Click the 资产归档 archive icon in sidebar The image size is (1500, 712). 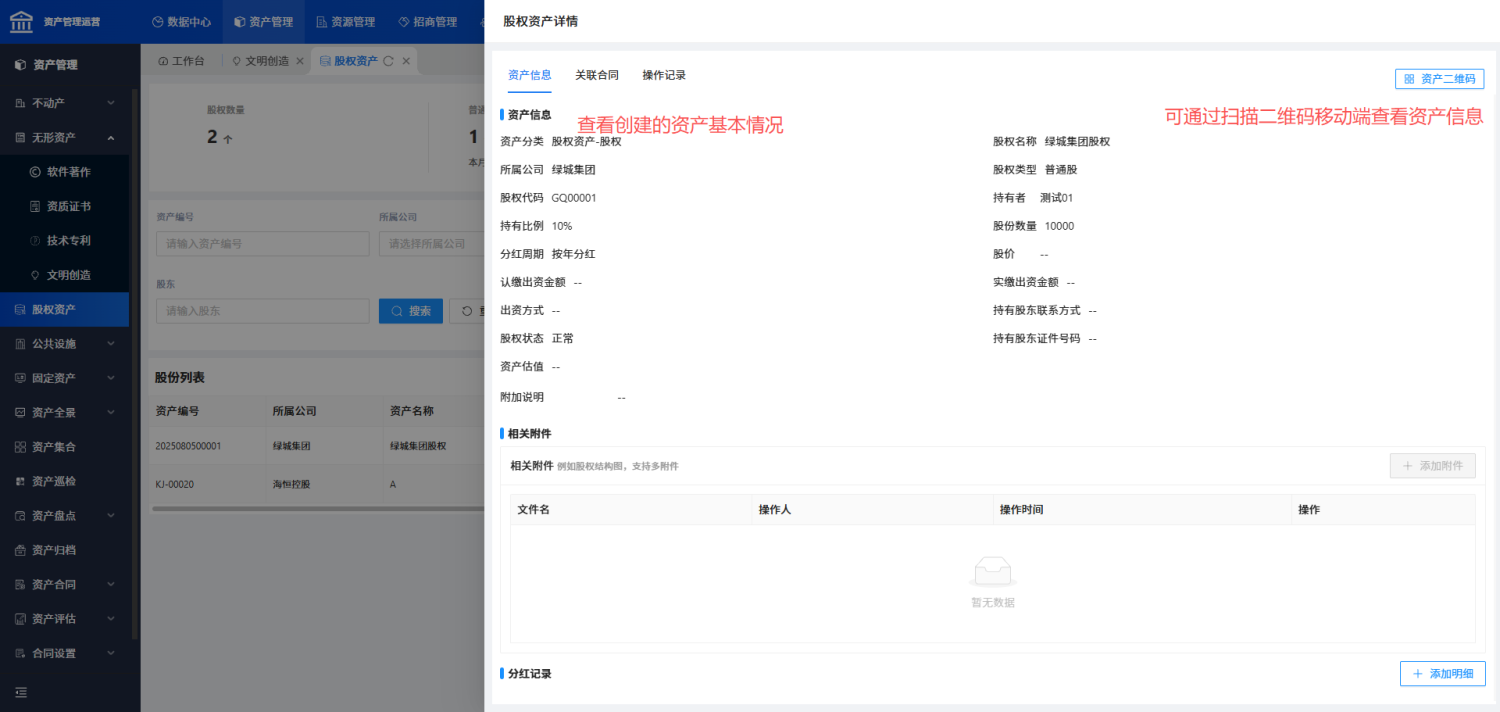click(x=20, y=550)
